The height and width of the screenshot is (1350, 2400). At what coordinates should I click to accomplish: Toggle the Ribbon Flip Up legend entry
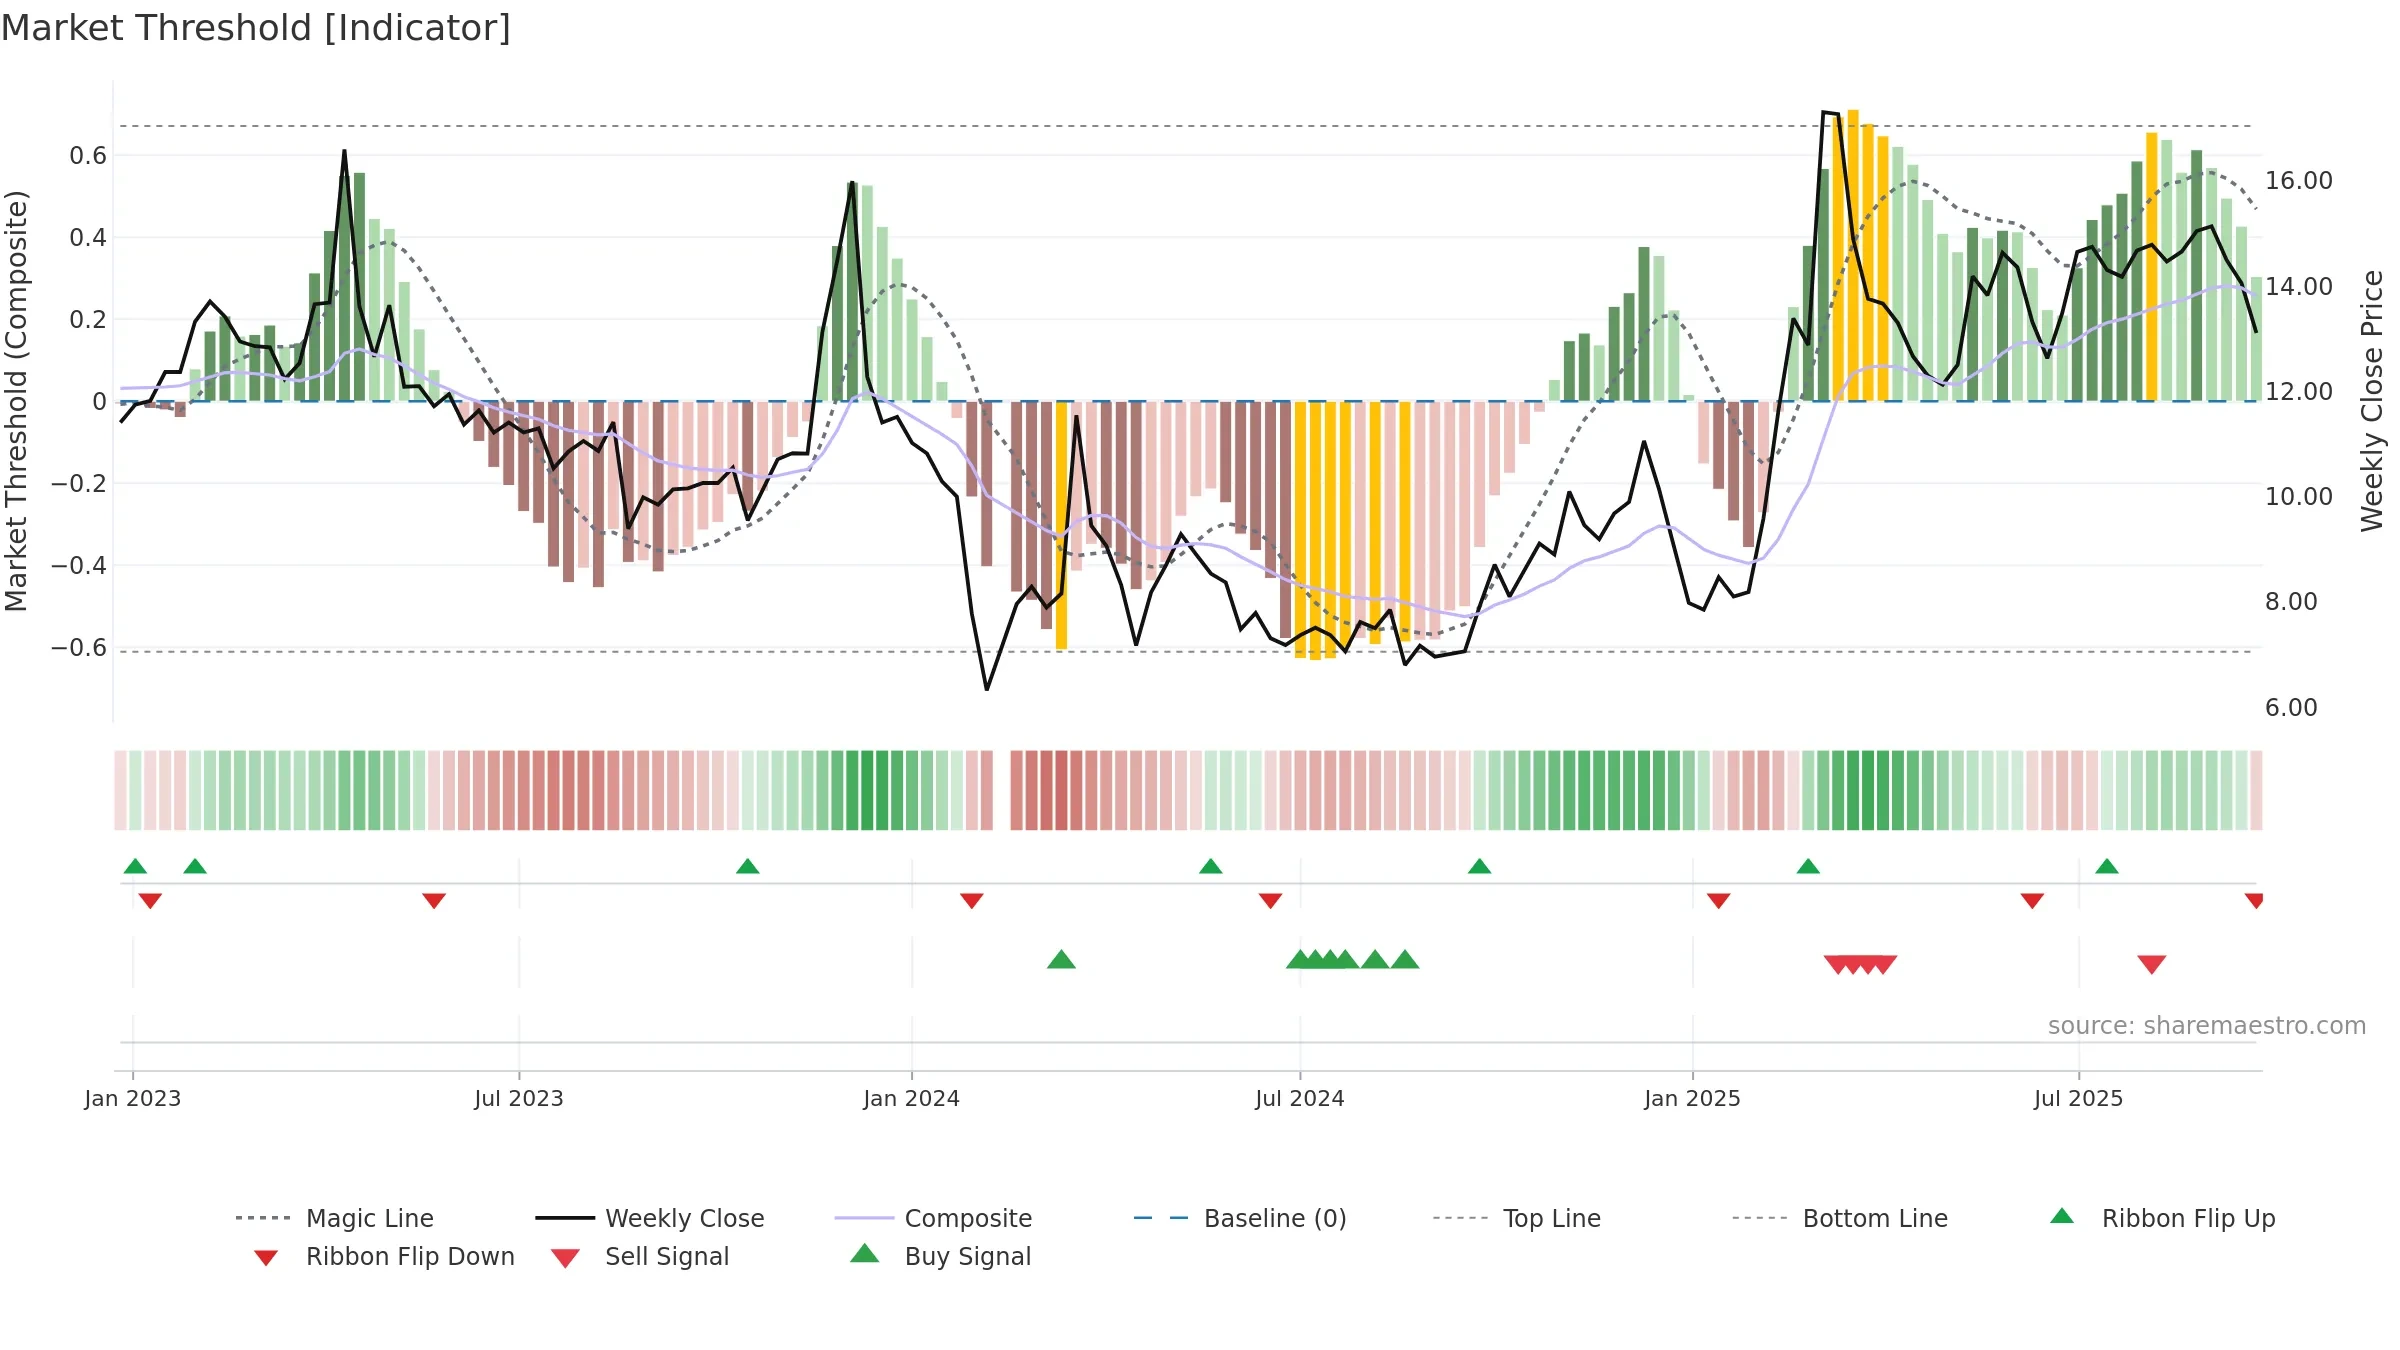2162,1218
